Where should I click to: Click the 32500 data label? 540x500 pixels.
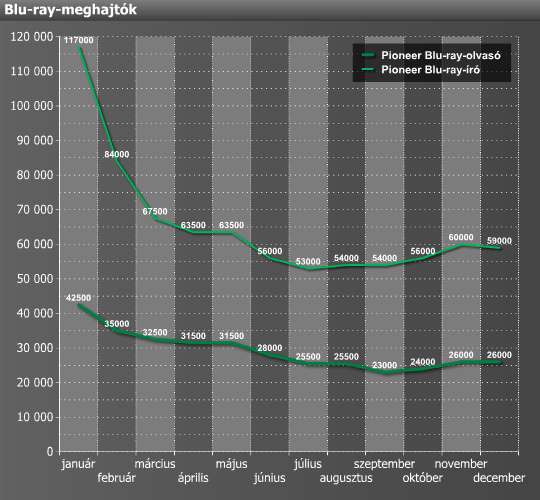155,332
